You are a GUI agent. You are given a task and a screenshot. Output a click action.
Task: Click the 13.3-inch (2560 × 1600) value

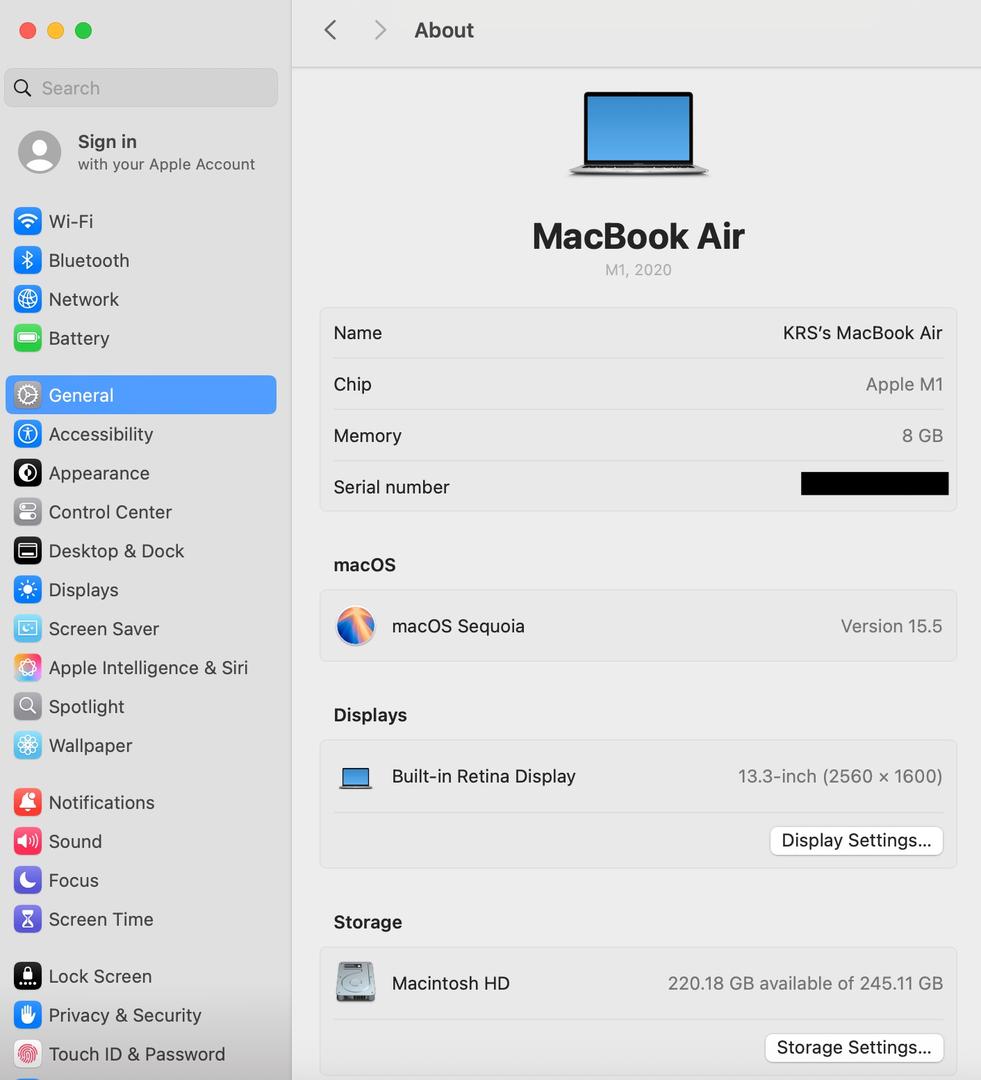tap(840, 776)
